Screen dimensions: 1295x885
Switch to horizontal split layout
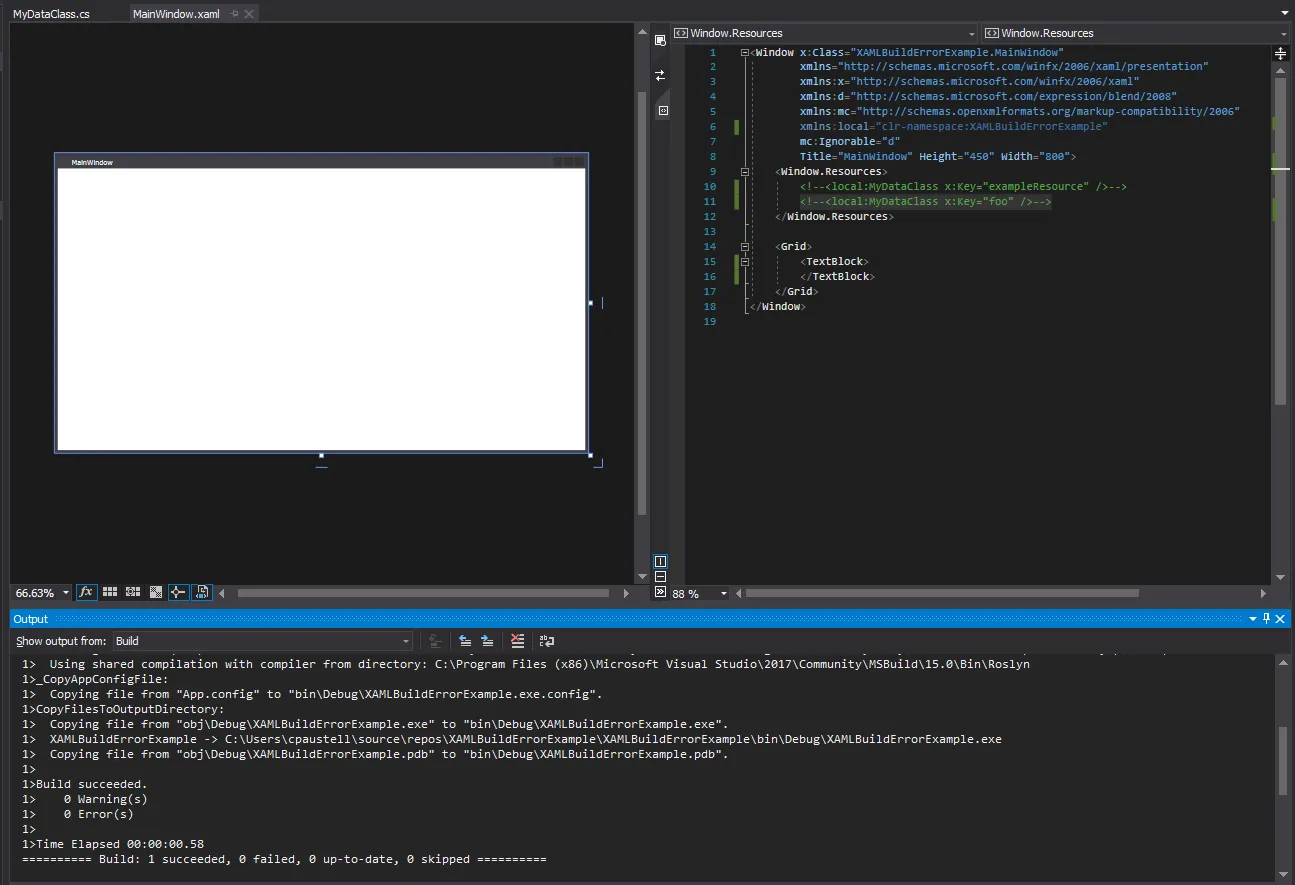pos(660,576)
